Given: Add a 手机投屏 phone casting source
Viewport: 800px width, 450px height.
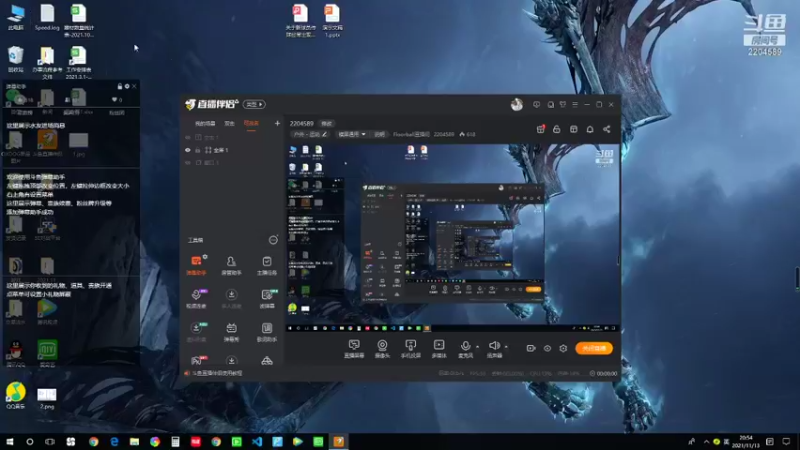Looking at the screenshot, I should 411,349.
